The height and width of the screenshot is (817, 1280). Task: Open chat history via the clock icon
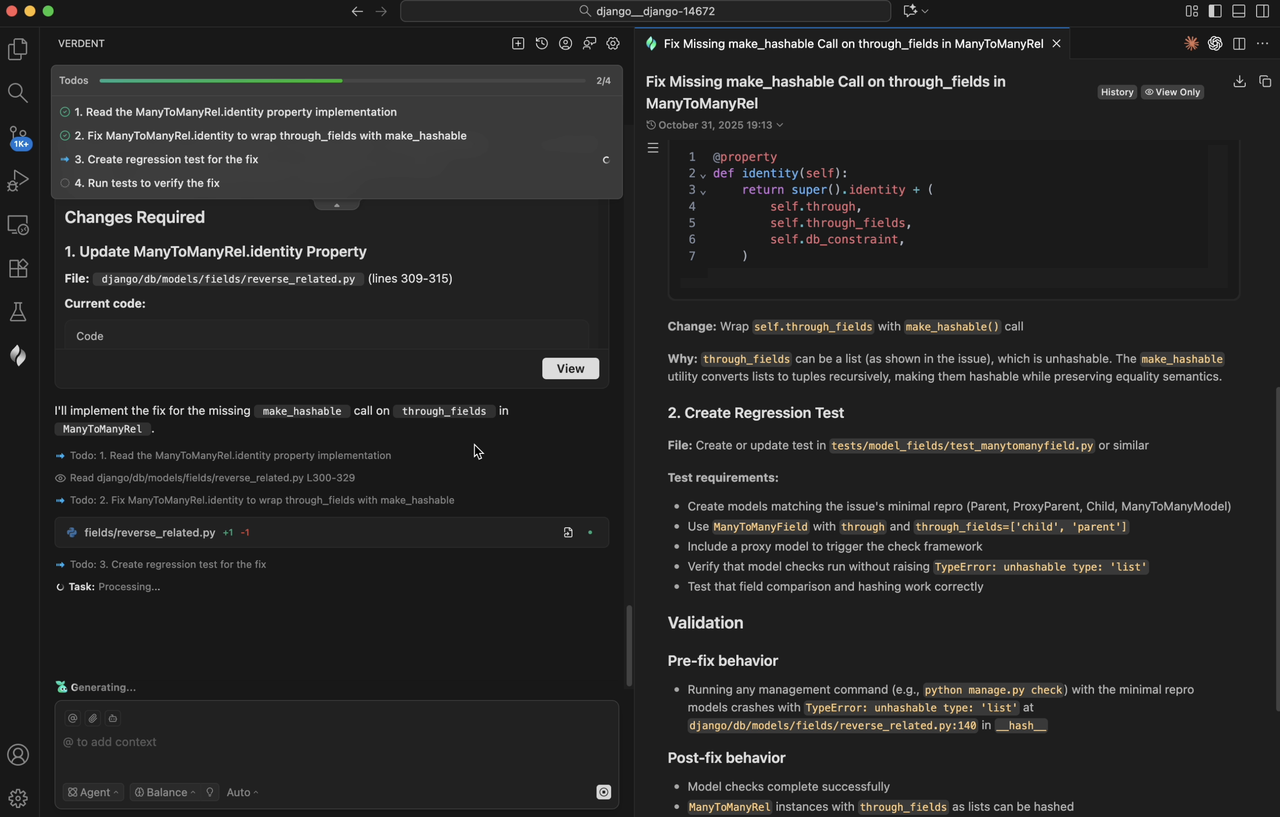click(x=541, y=43)
